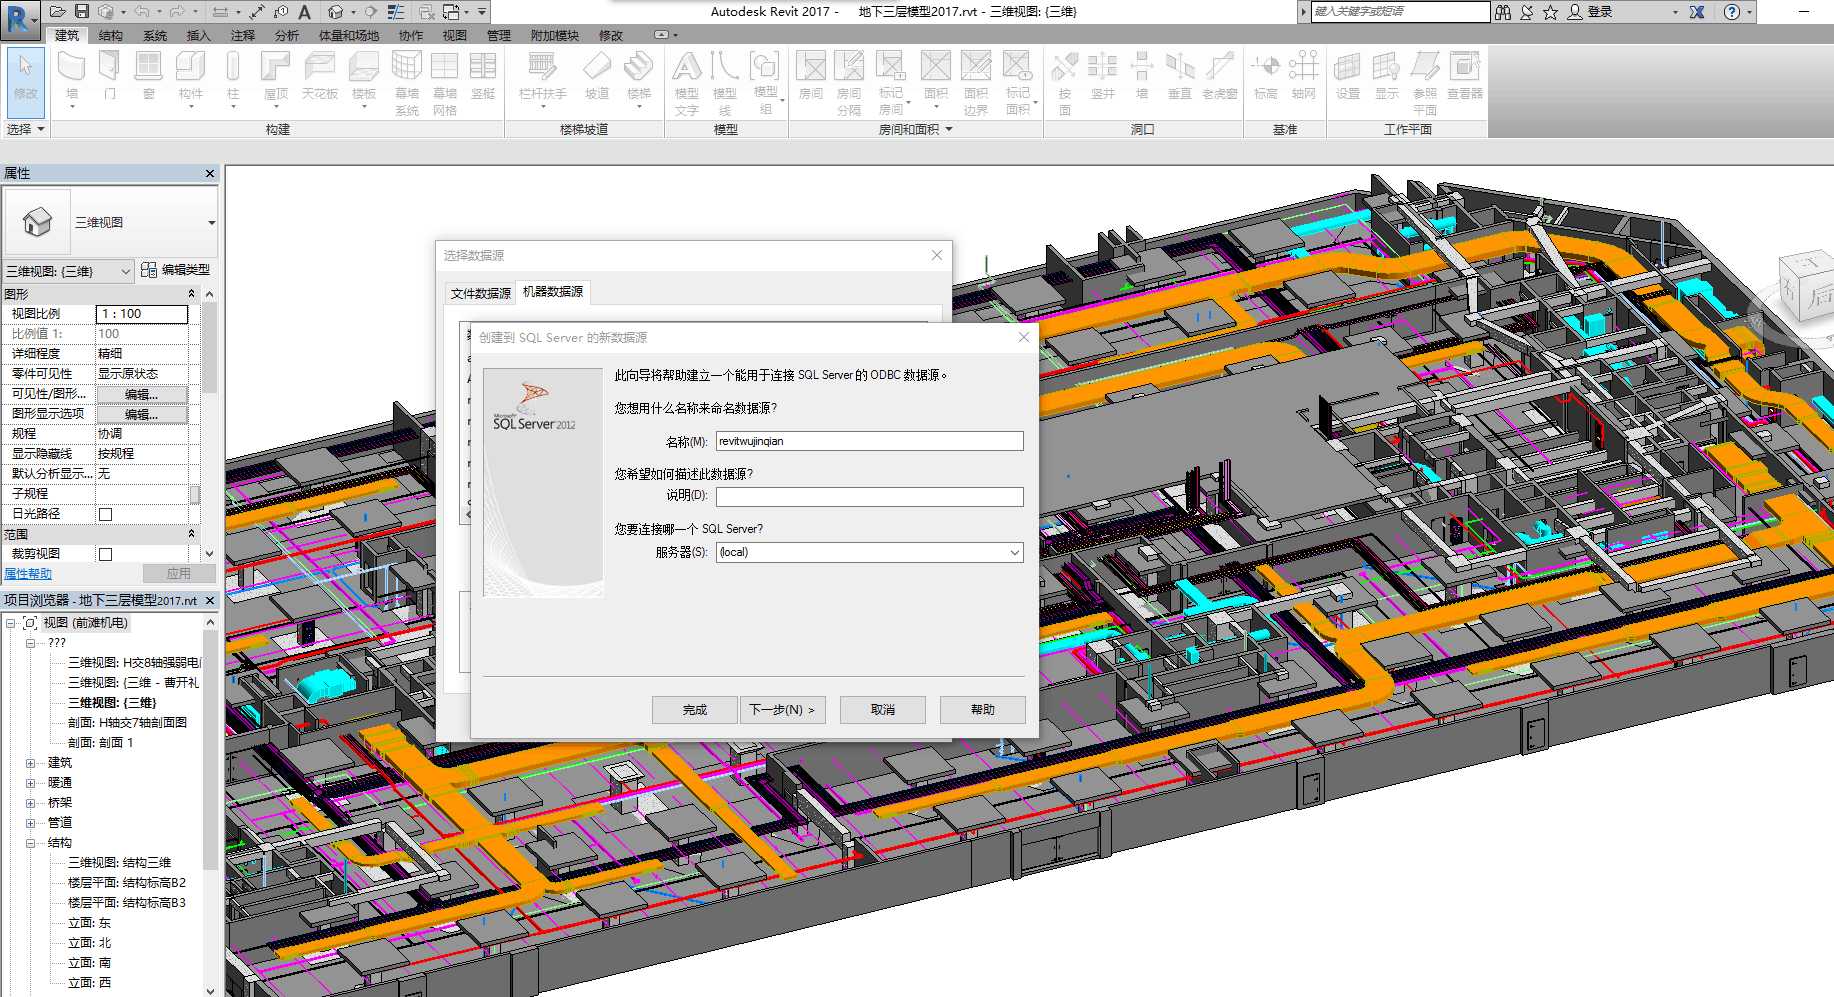Select the 竖井 (Shaft) opening tool
Image resolution: width=1834 pixels, height=997 pixels.
click(1103, 77)
